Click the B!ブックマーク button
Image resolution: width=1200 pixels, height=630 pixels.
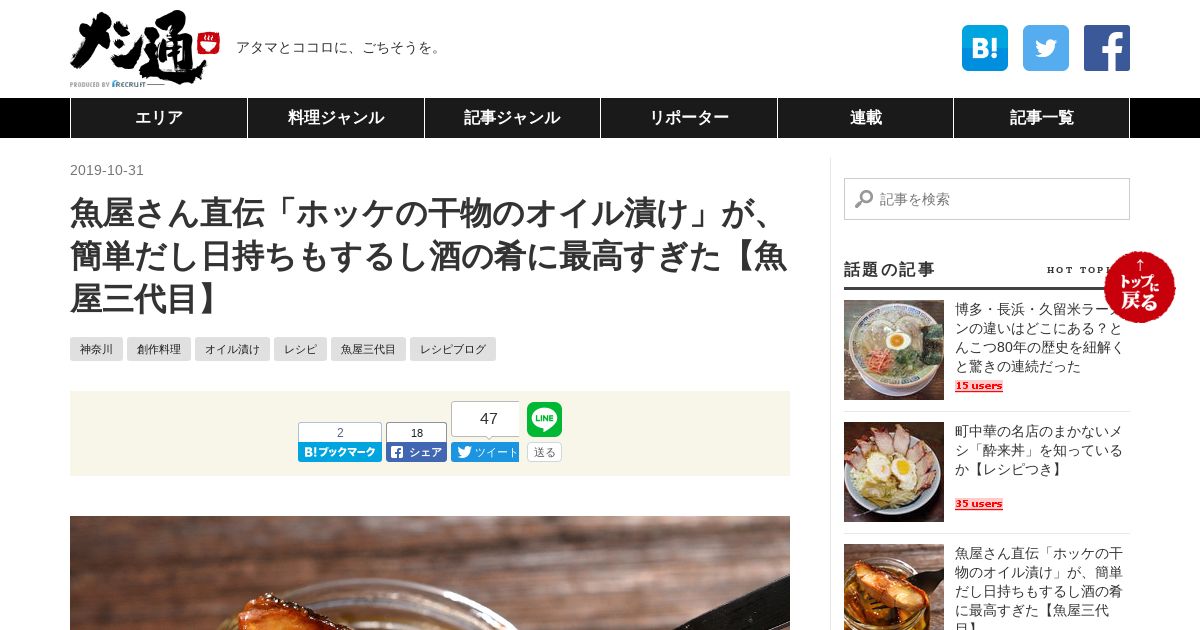pyautogui.click(x=340, y=452)
